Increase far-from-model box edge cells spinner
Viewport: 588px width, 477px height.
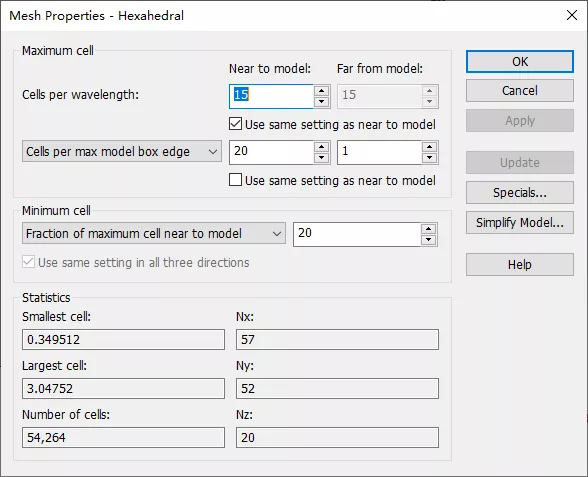(x=429, y=147)
